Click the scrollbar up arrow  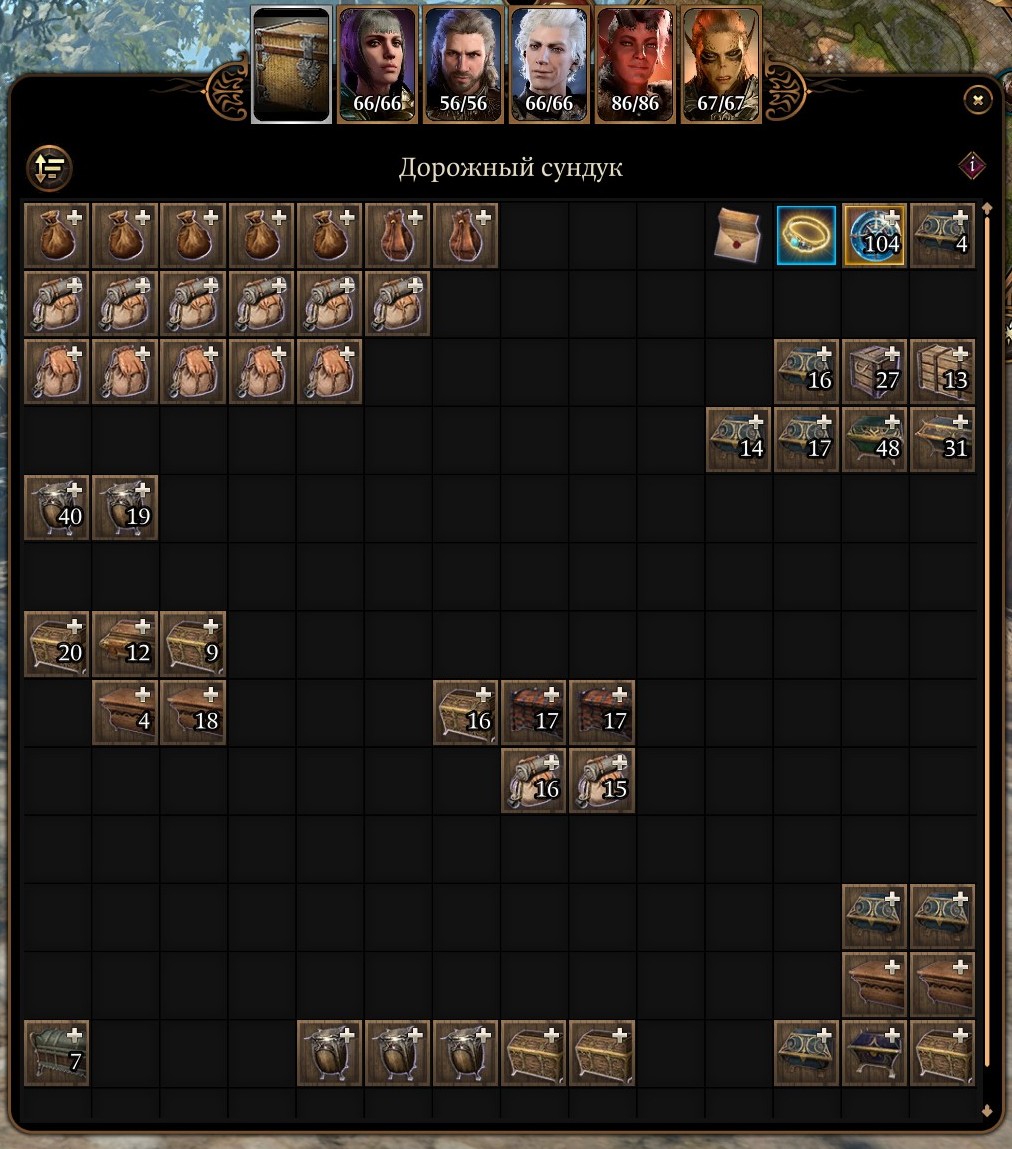pyautogui.click(x=987, y=209)
